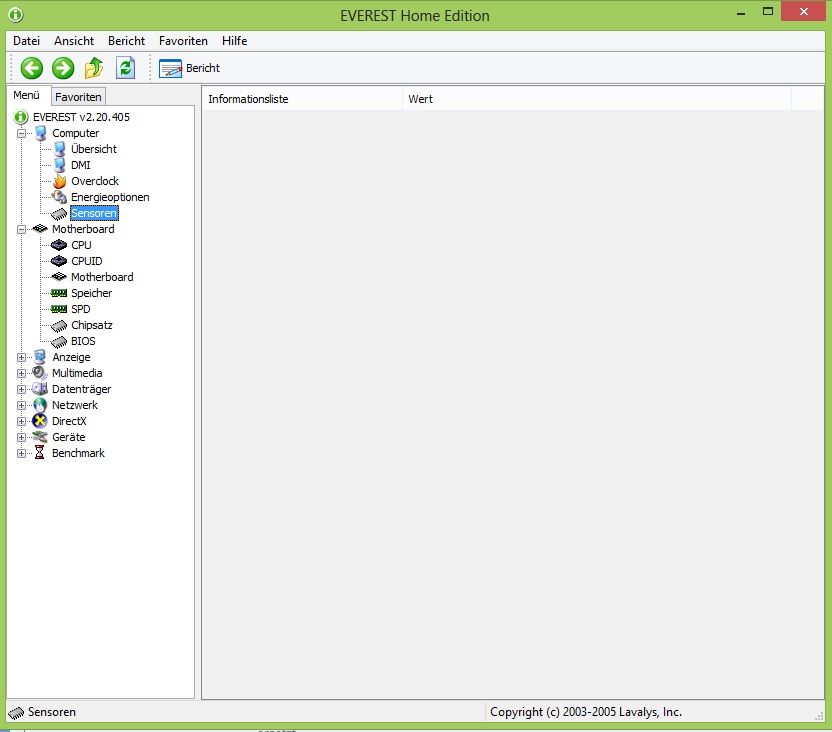The height and width of the screenshot is (732, 832).
Task: Select the Speicher tree item
Action: tap(92, 293)
